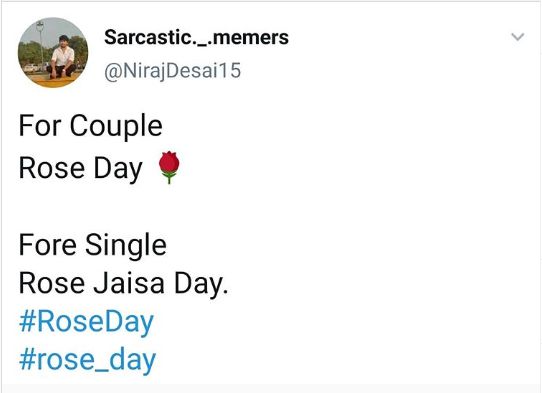Click the word "Single" in tweet
542x393 pixels.
(126, 245)
